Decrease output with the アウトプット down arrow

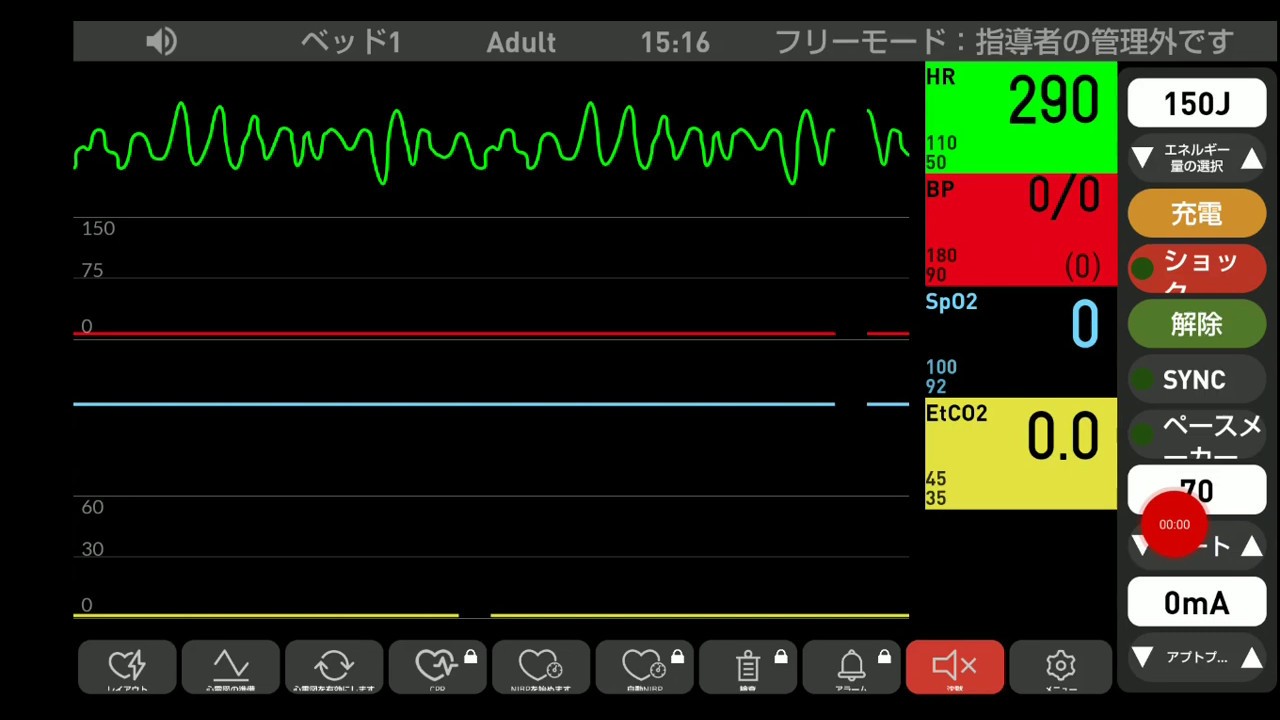tap(1143, 657)
